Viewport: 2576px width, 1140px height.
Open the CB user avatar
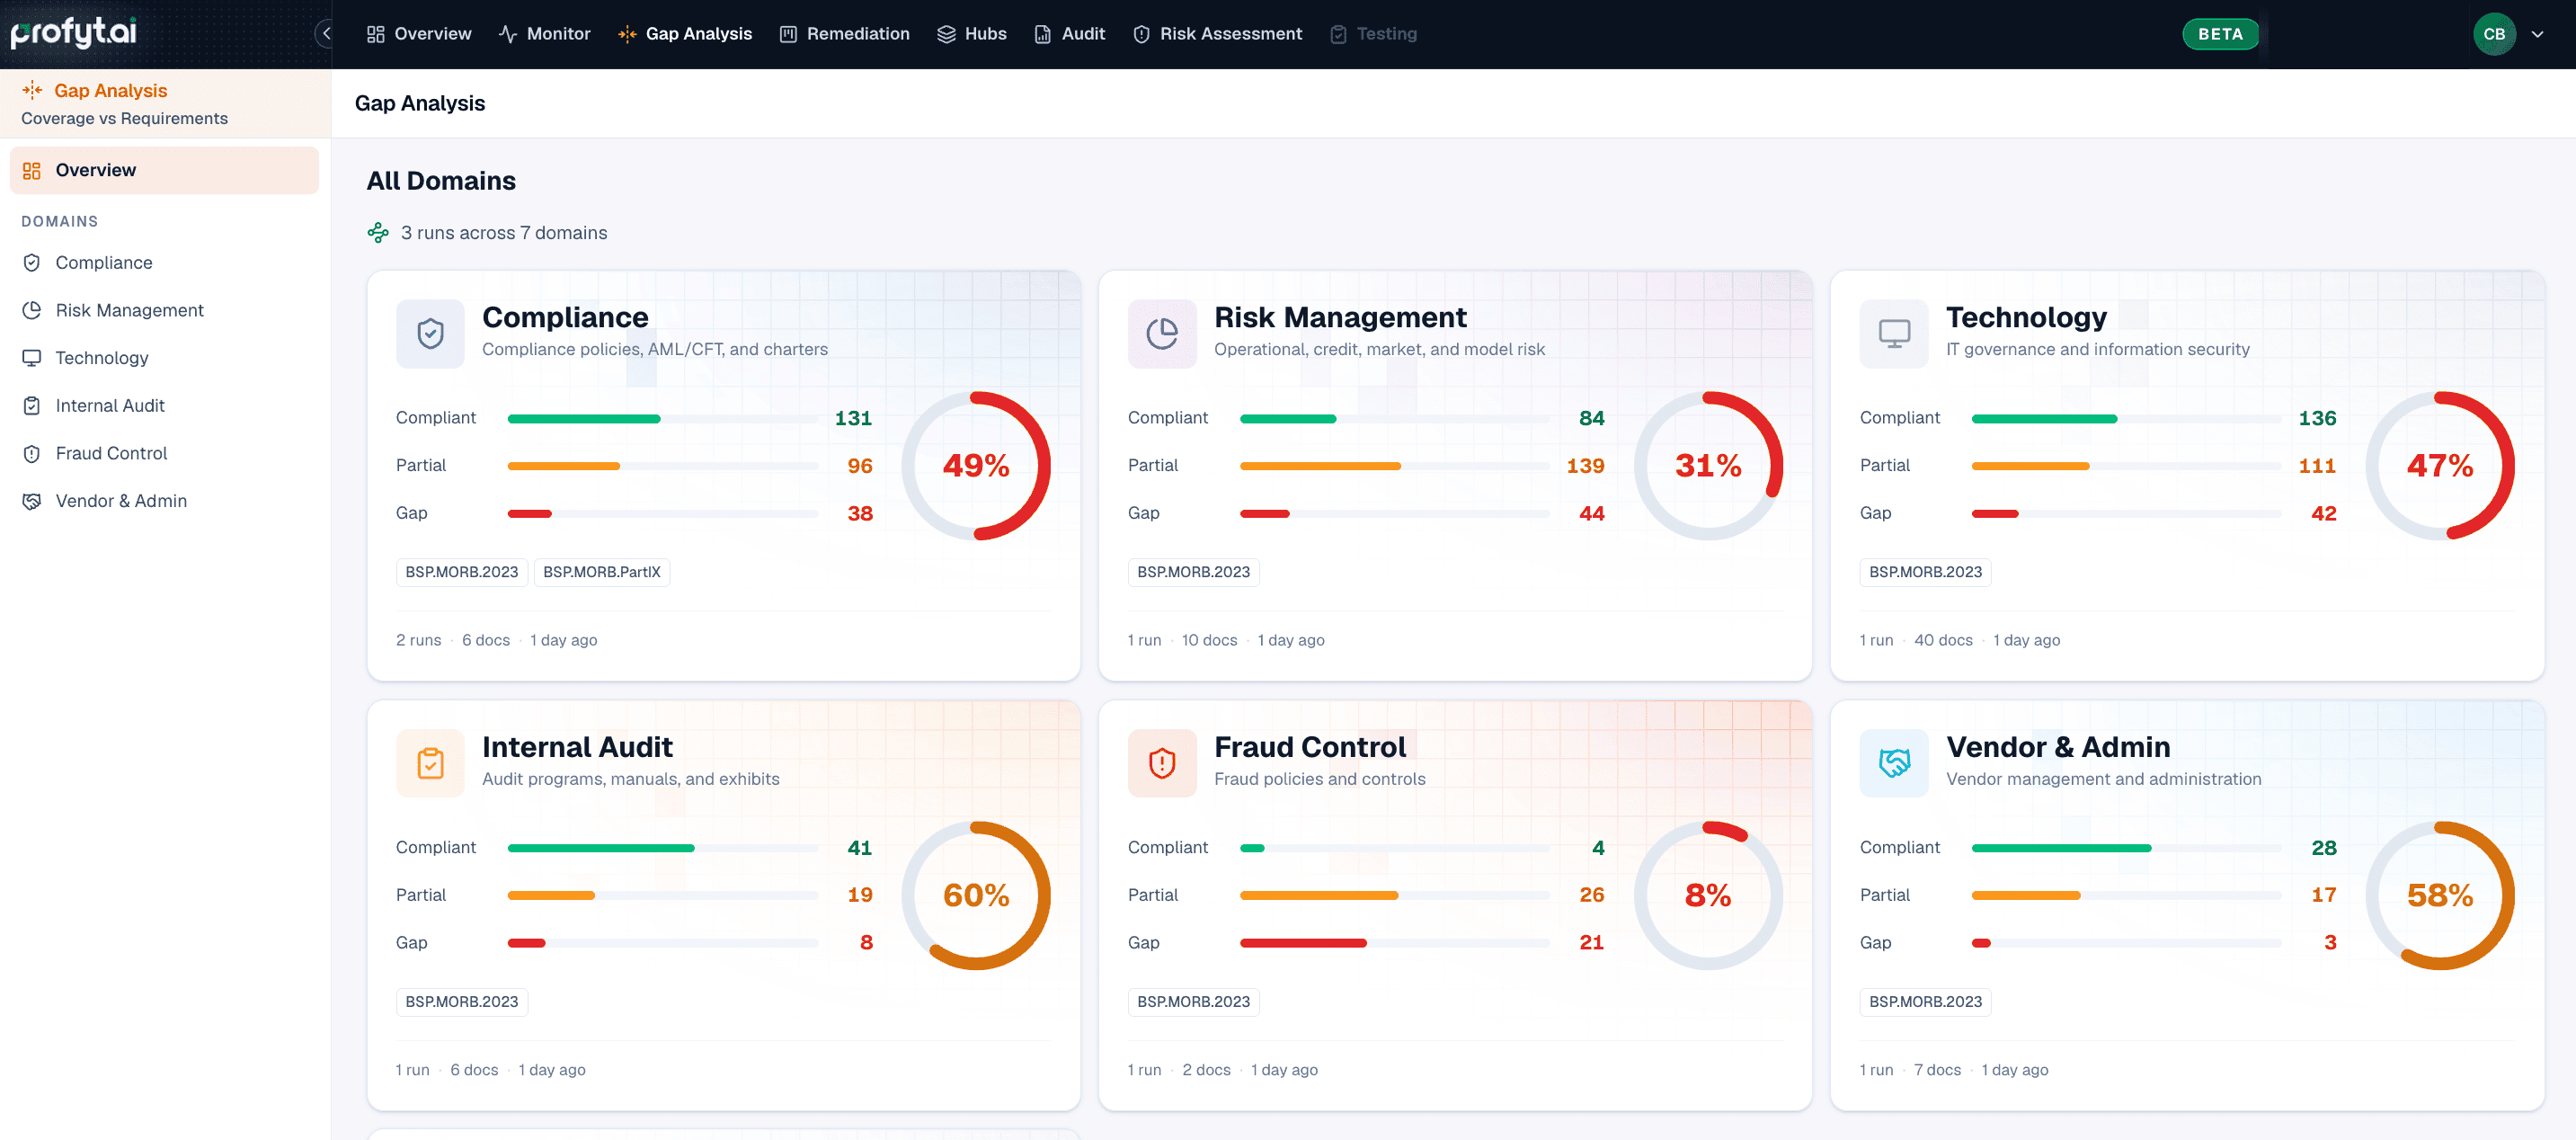[2494, 34]
